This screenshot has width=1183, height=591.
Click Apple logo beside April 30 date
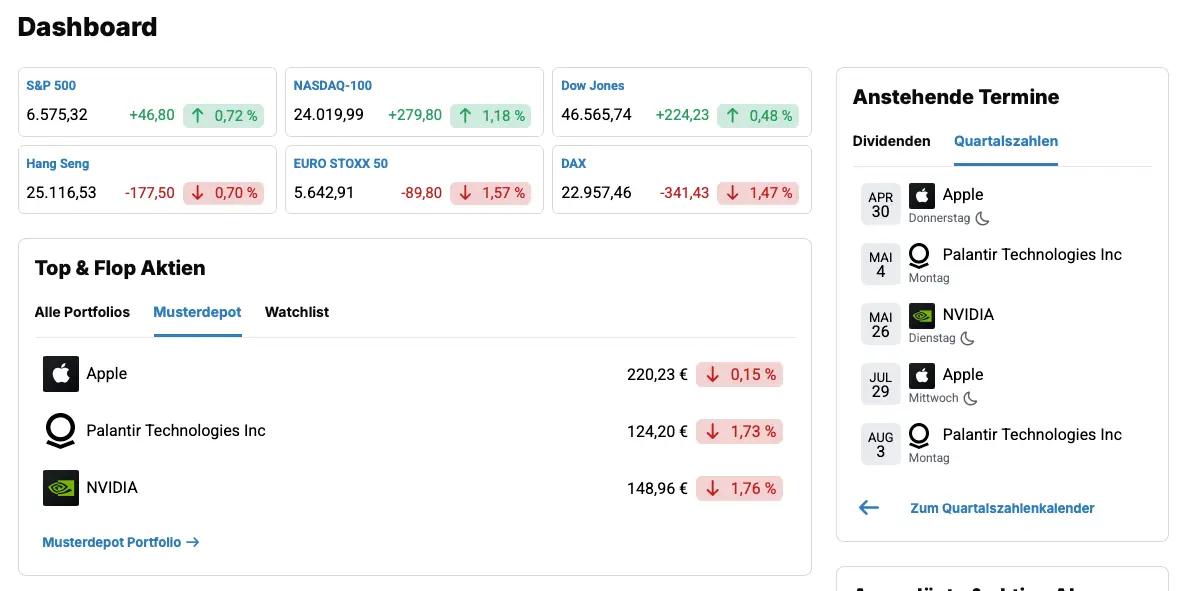click(x=921, y=196)
